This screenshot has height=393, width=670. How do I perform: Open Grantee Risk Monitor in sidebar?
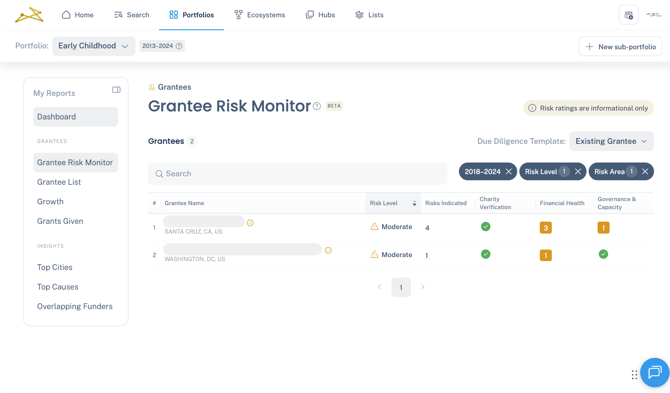[76, 162]
